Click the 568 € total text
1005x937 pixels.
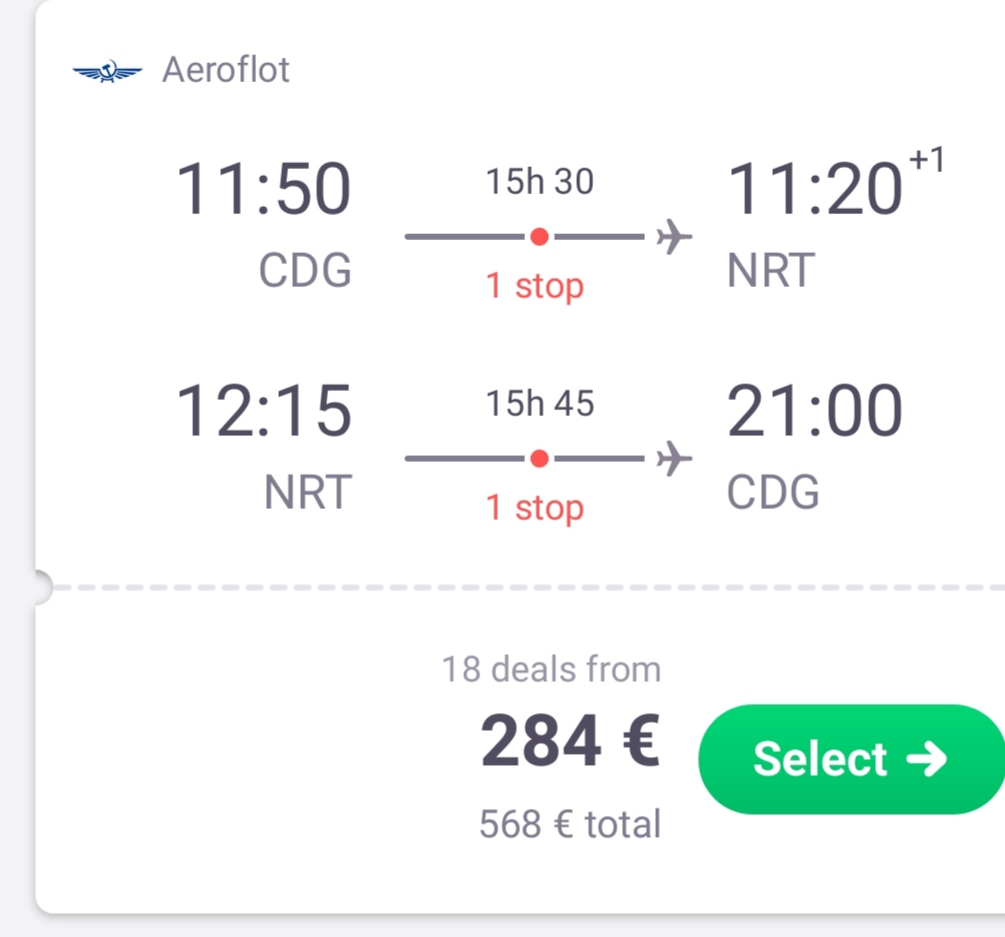[570, 824]
